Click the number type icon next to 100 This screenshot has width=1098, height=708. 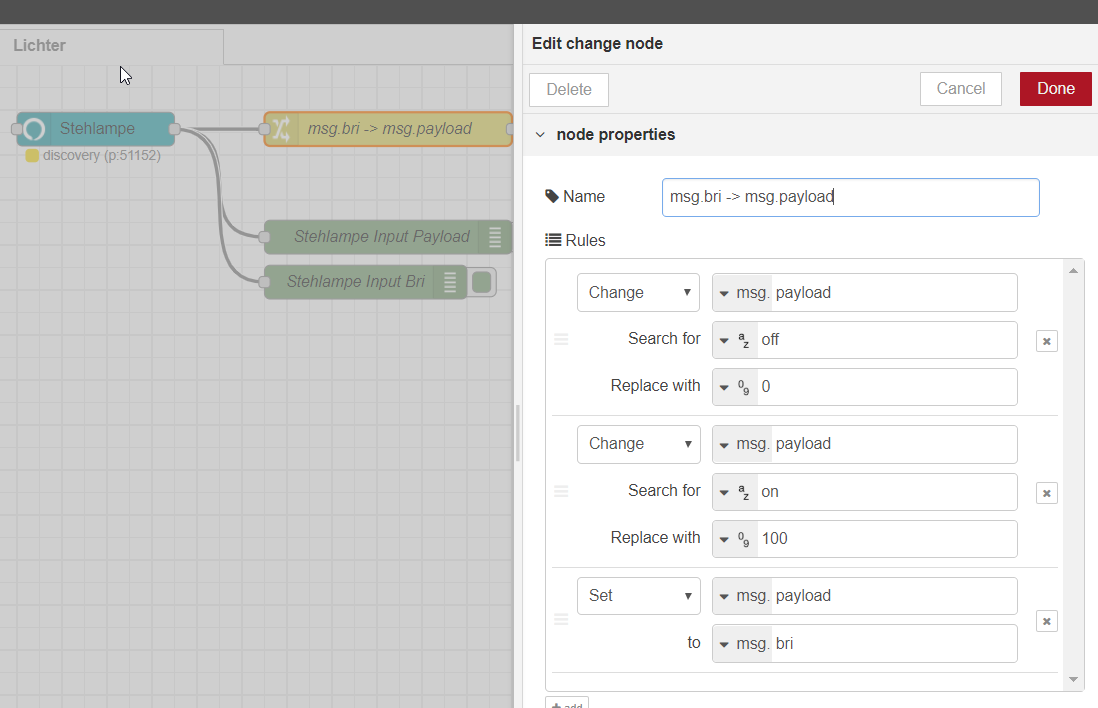(744, 539)
